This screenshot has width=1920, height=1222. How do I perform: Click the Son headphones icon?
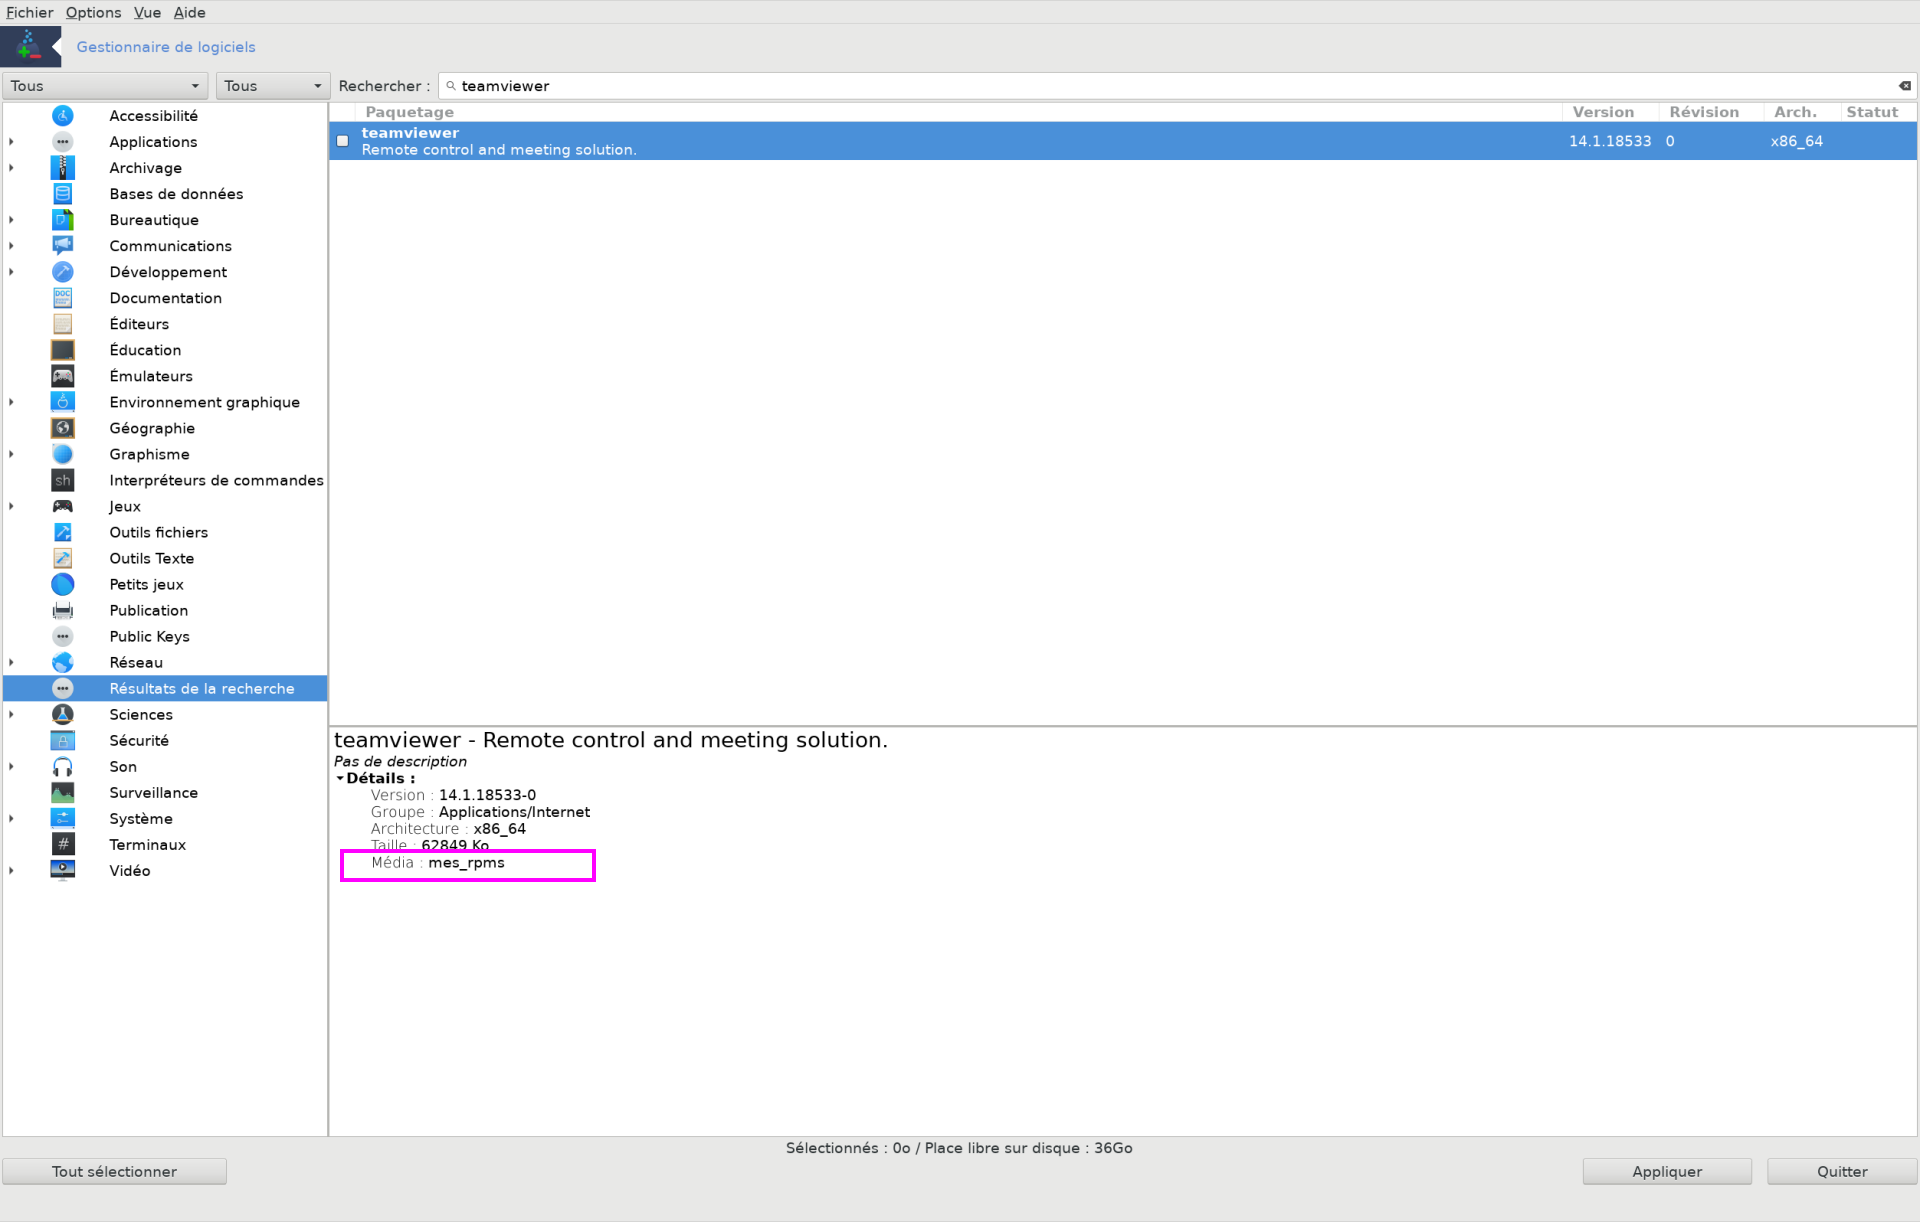coord(63,766)
